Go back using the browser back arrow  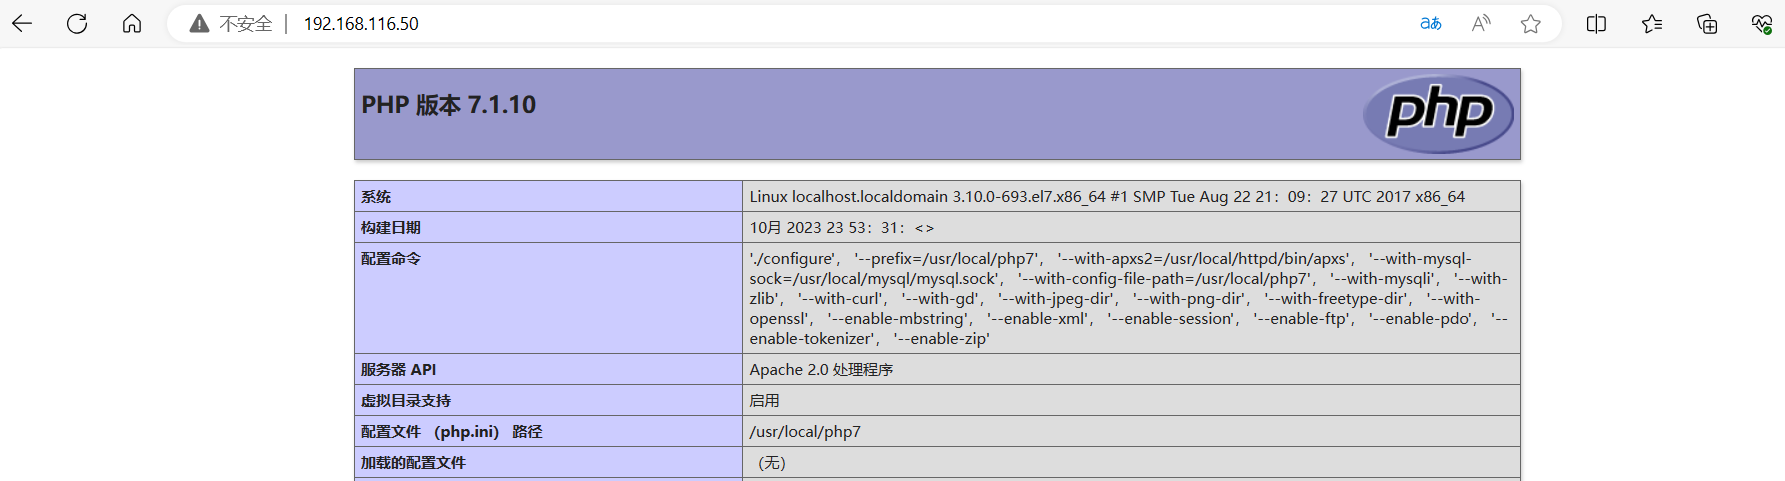tap(22, 24)
